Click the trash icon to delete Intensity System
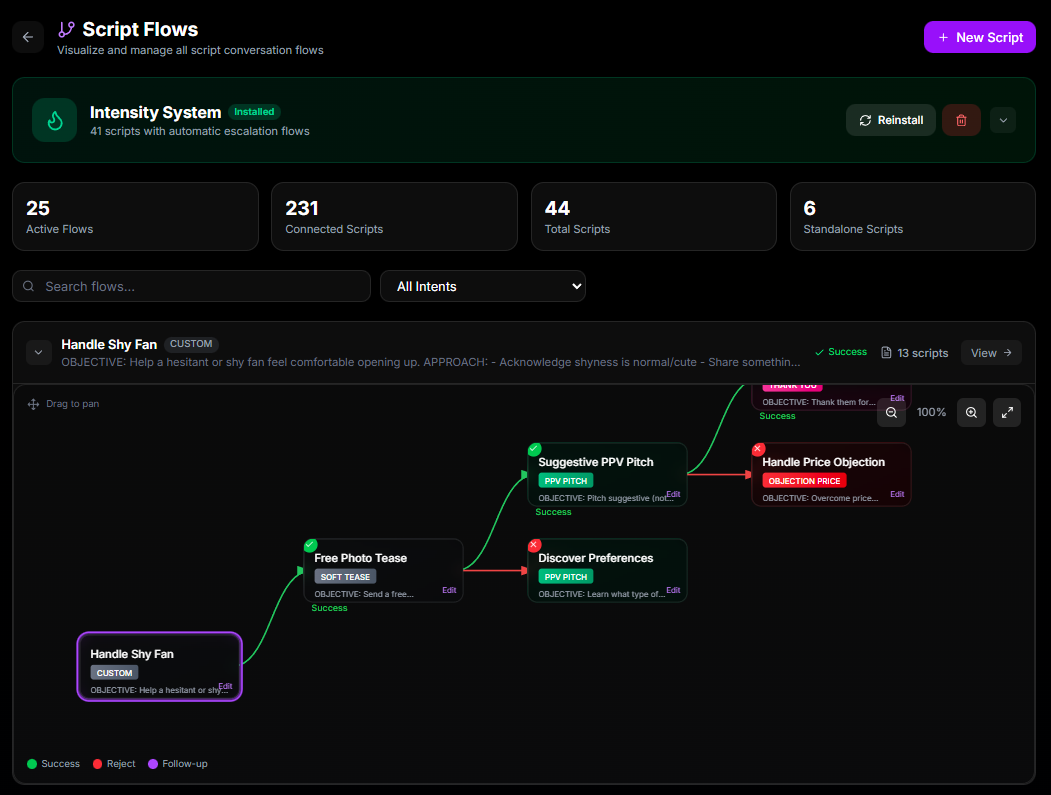The image size is (1051, 795). [x=961, y=120]
